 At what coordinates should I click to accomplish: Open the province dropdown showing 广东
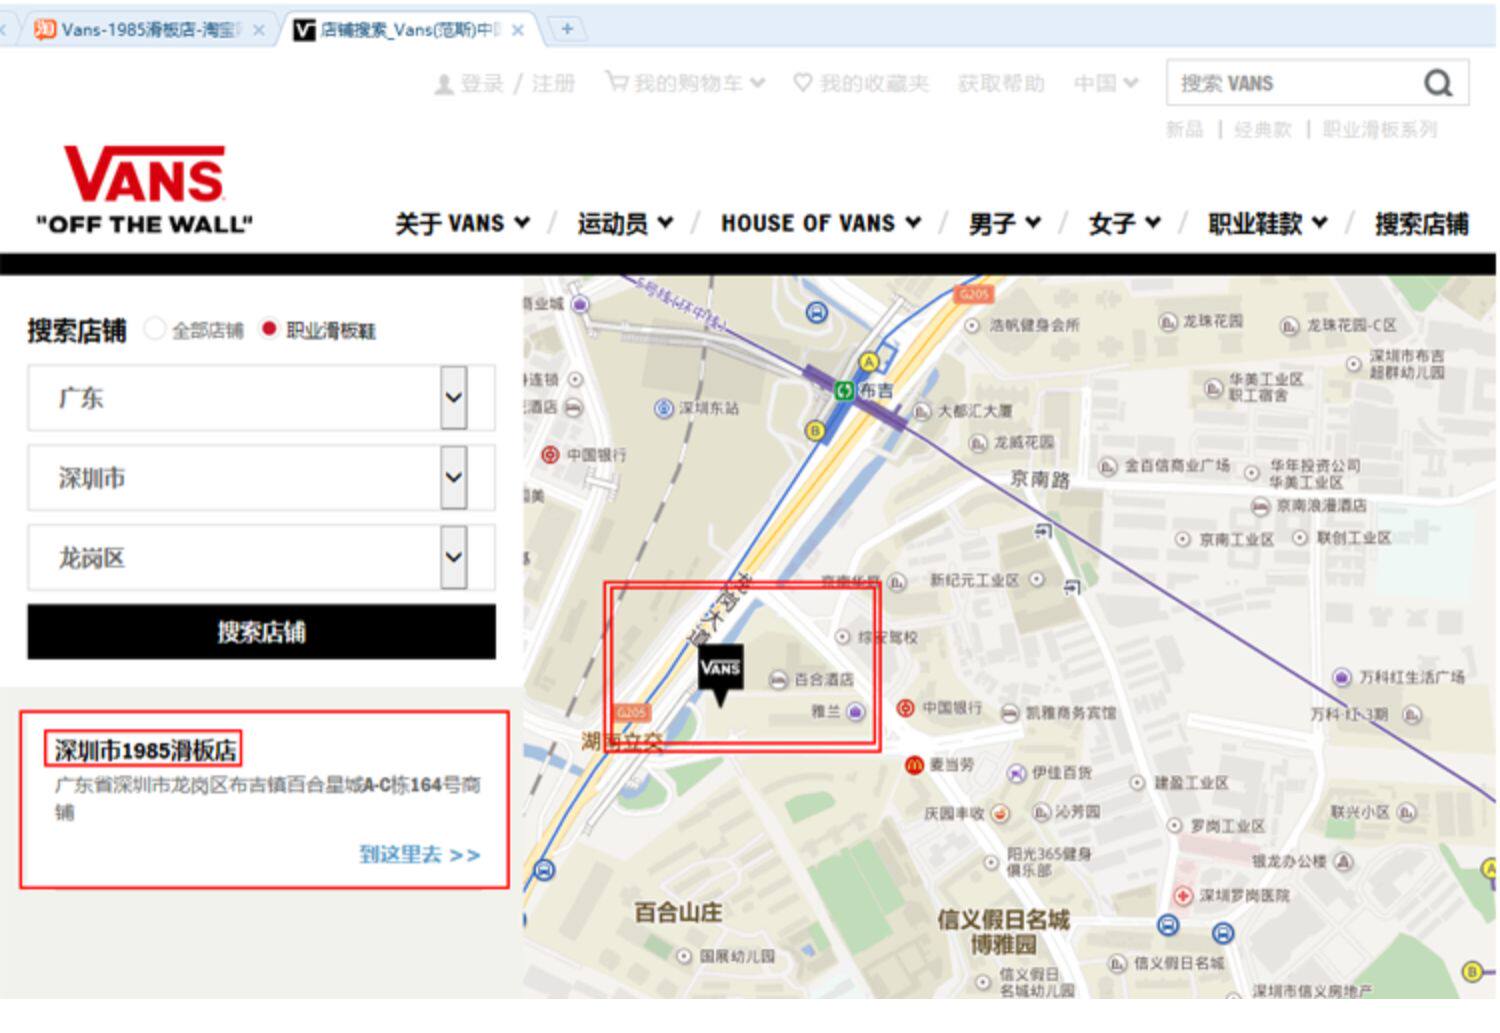click(261, 398)
